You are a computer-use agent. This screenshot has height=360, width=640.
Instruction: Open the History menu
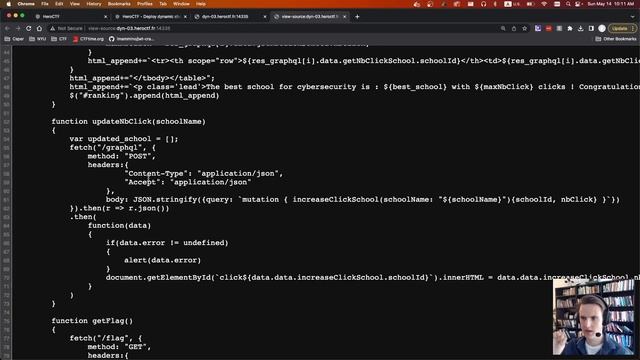click(x=93, y=4)
